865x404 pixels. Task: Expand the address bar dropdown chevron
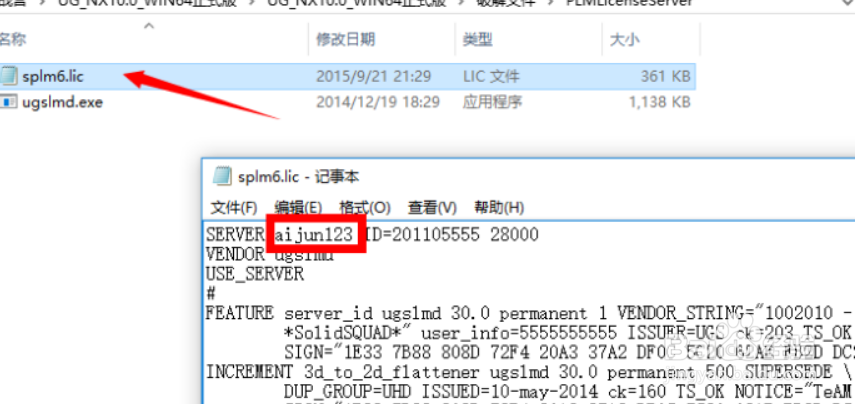point(848,3)
